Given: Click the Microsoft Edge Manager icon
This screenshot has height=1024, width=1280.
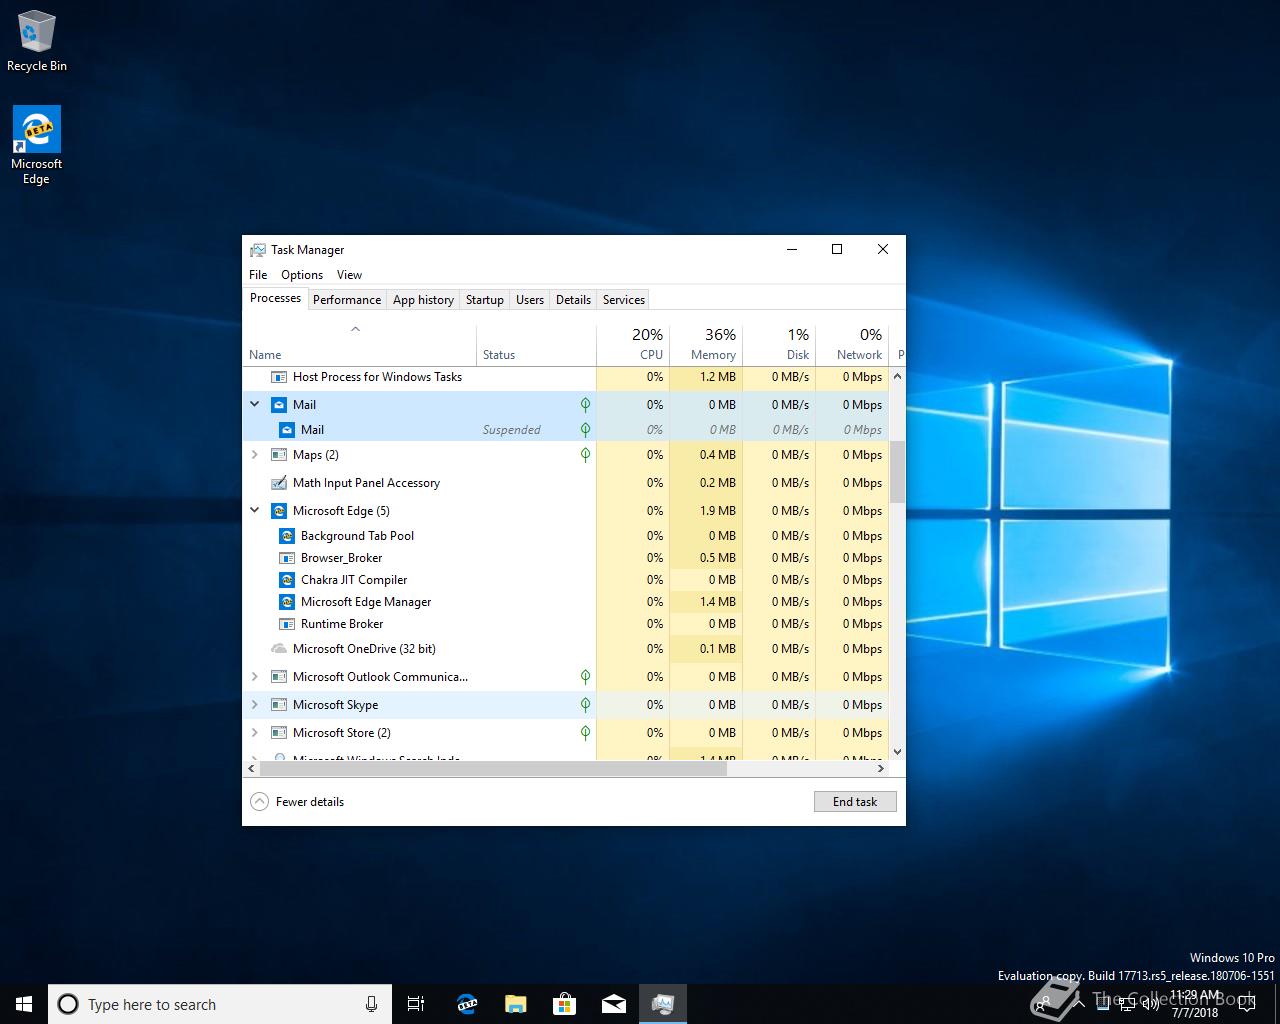Looking at the screenshot, I should tap(287, 602).
